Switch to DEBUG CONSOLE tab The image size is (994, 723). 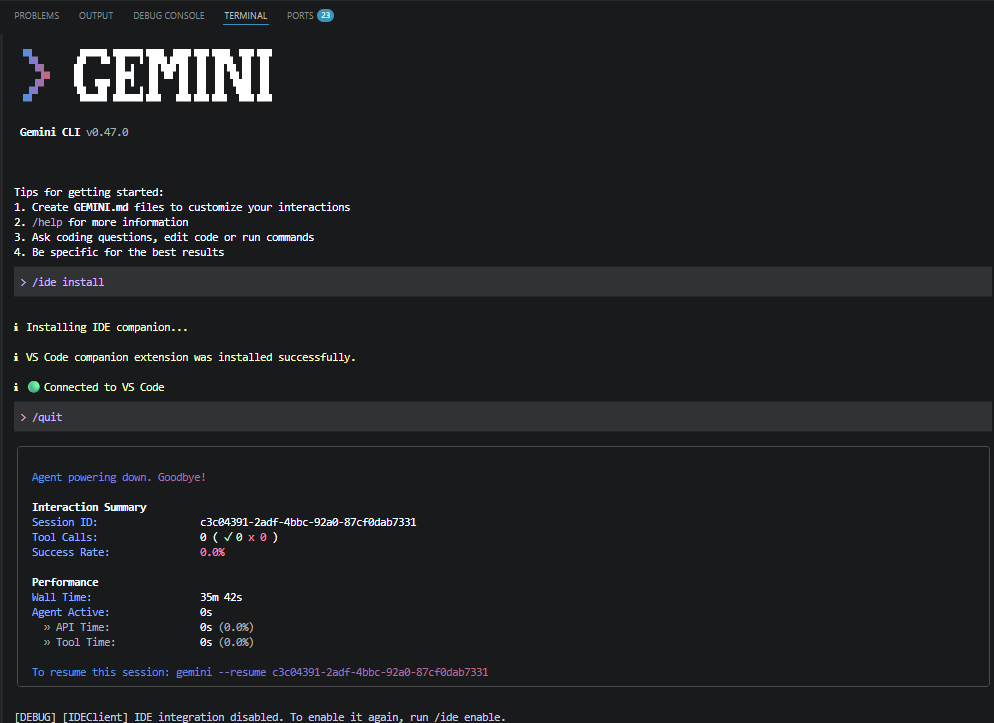(x=169, y=15)
